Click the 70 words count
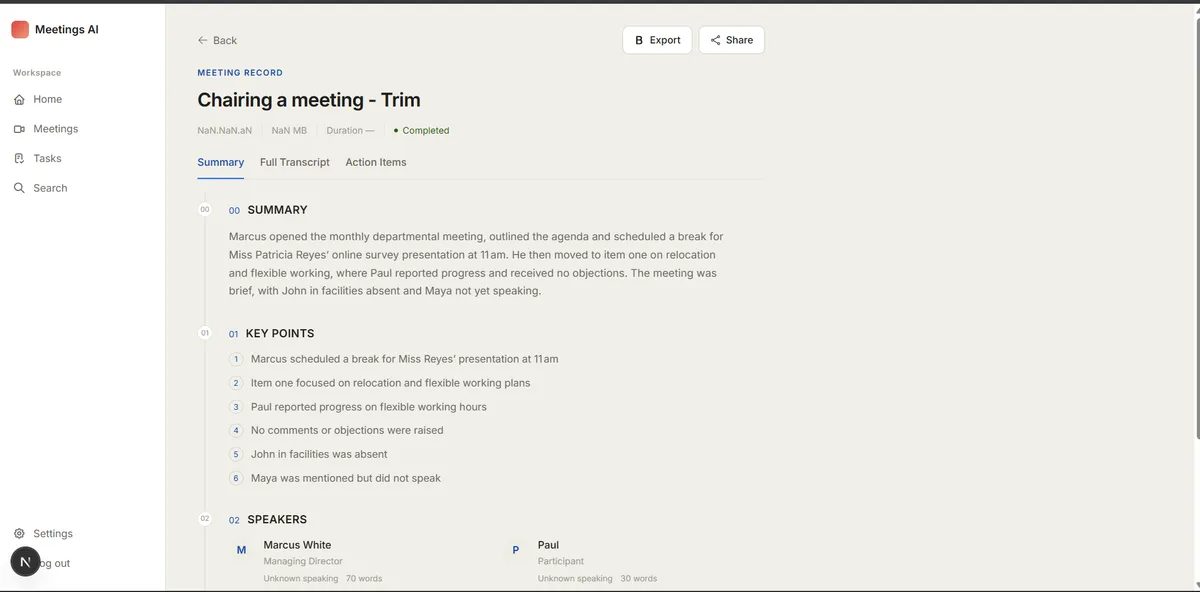The image size is (1200, 592). (364, 578)
